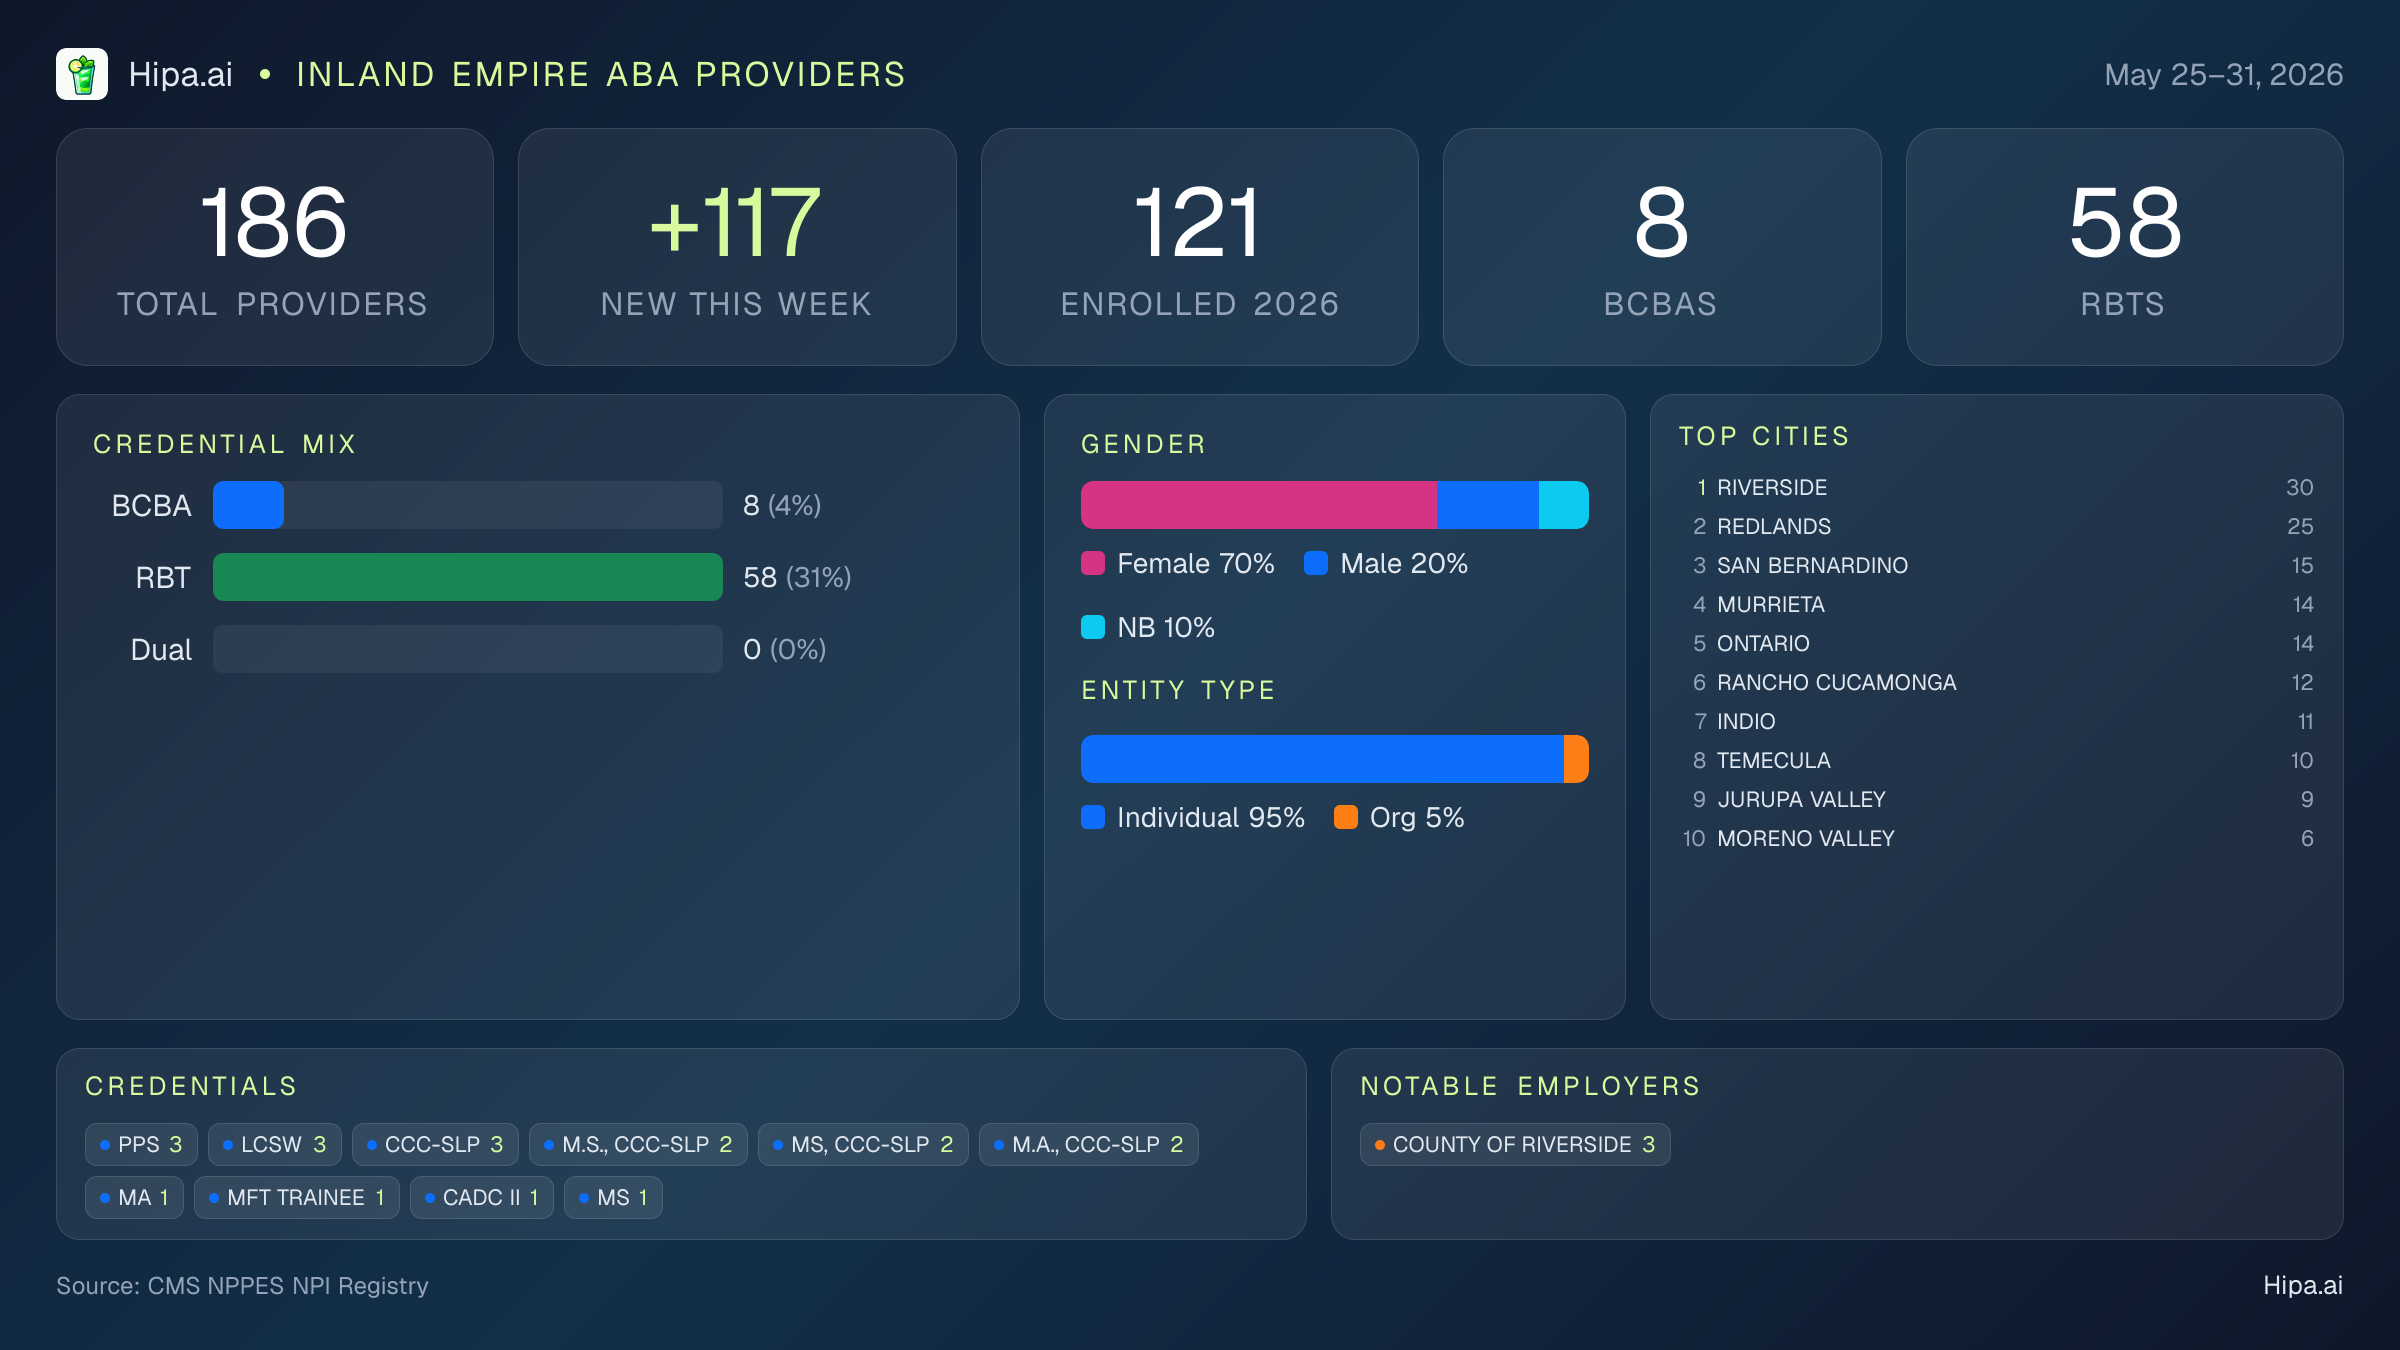Select the Inland Empire ABA Providers title
Image resolution: width=2400 pixels, height=1350 pixels.
coord(601,74)
